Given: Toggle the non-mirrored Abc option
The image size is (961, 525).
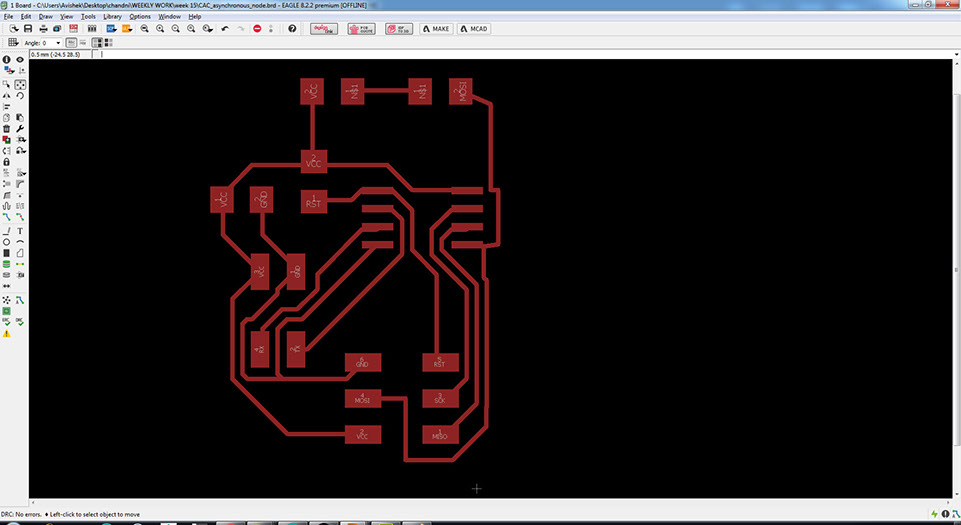Looking at the screenshot, I should 71,43.
